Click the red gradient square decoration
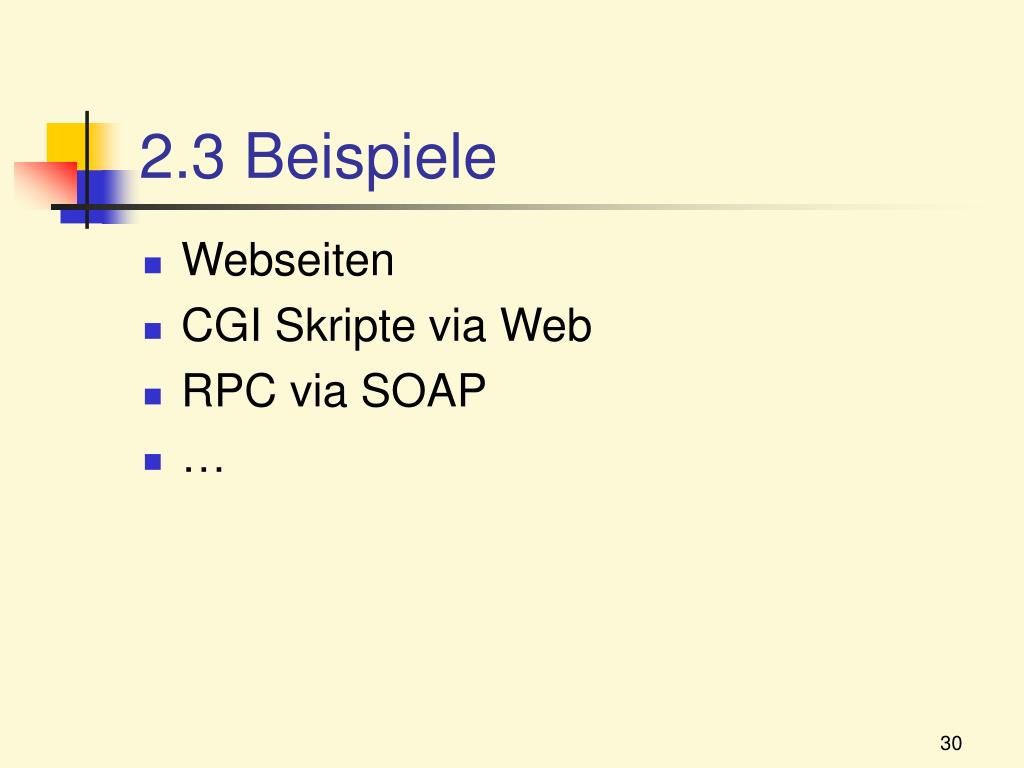The image size is (1024, 768). (x=45, y=181)
